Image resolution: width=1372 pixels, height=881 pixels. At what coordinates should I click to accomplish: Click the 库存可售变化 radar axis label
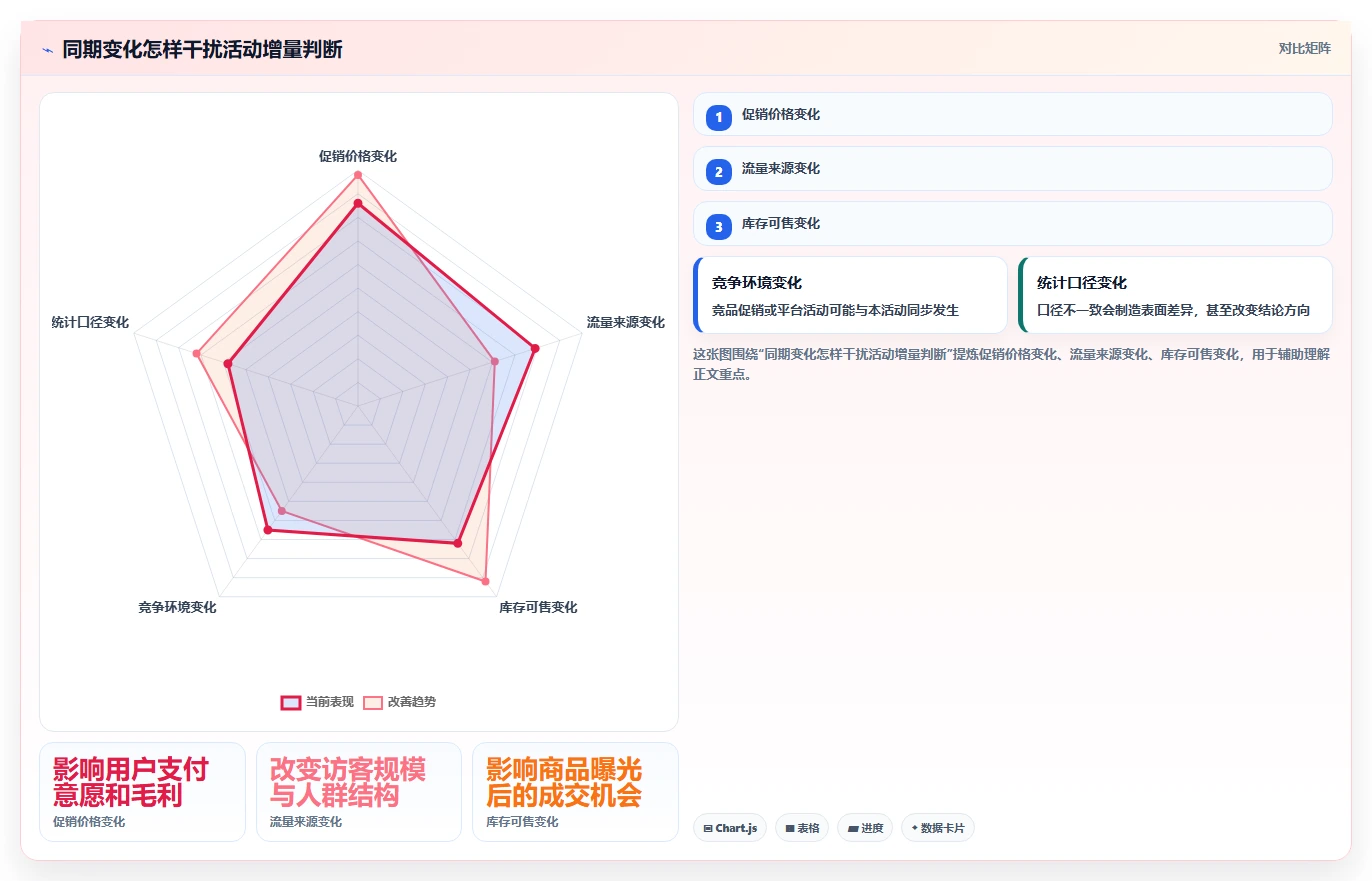point(538,607)
